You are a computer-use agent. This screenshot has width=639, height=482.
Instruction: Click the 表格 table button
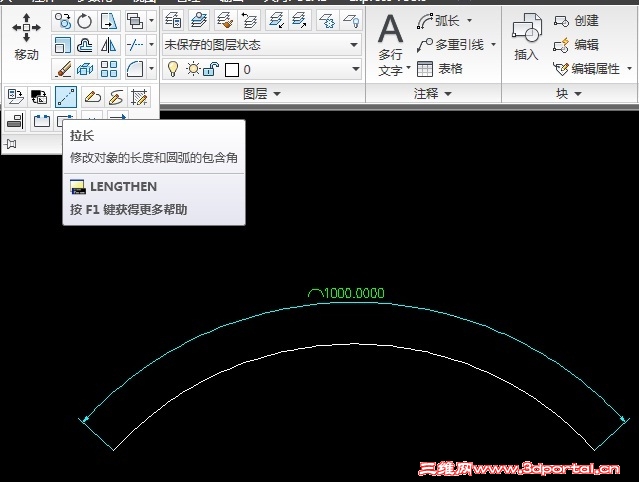click(x=440, y=68)
